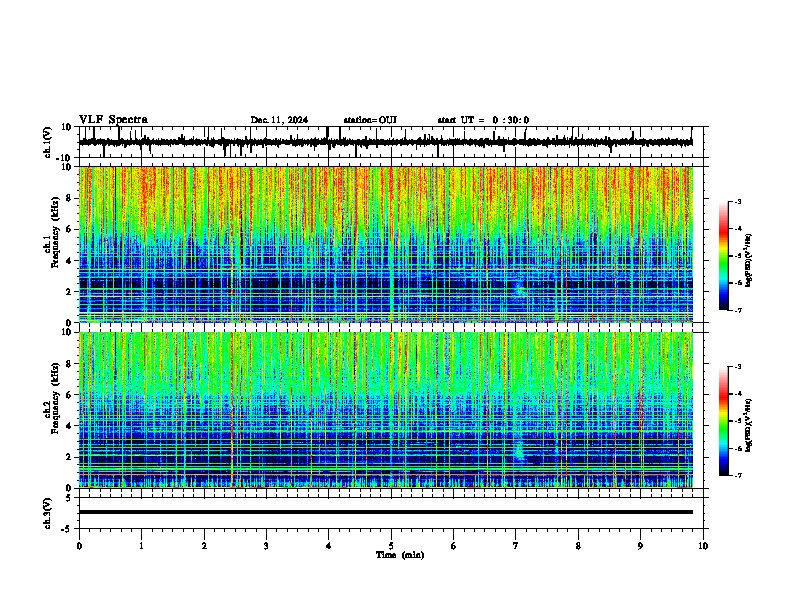Click the ch.2 PSD color scale bar
The width and height of the screenshot is (792, 612).
point(724,421)
